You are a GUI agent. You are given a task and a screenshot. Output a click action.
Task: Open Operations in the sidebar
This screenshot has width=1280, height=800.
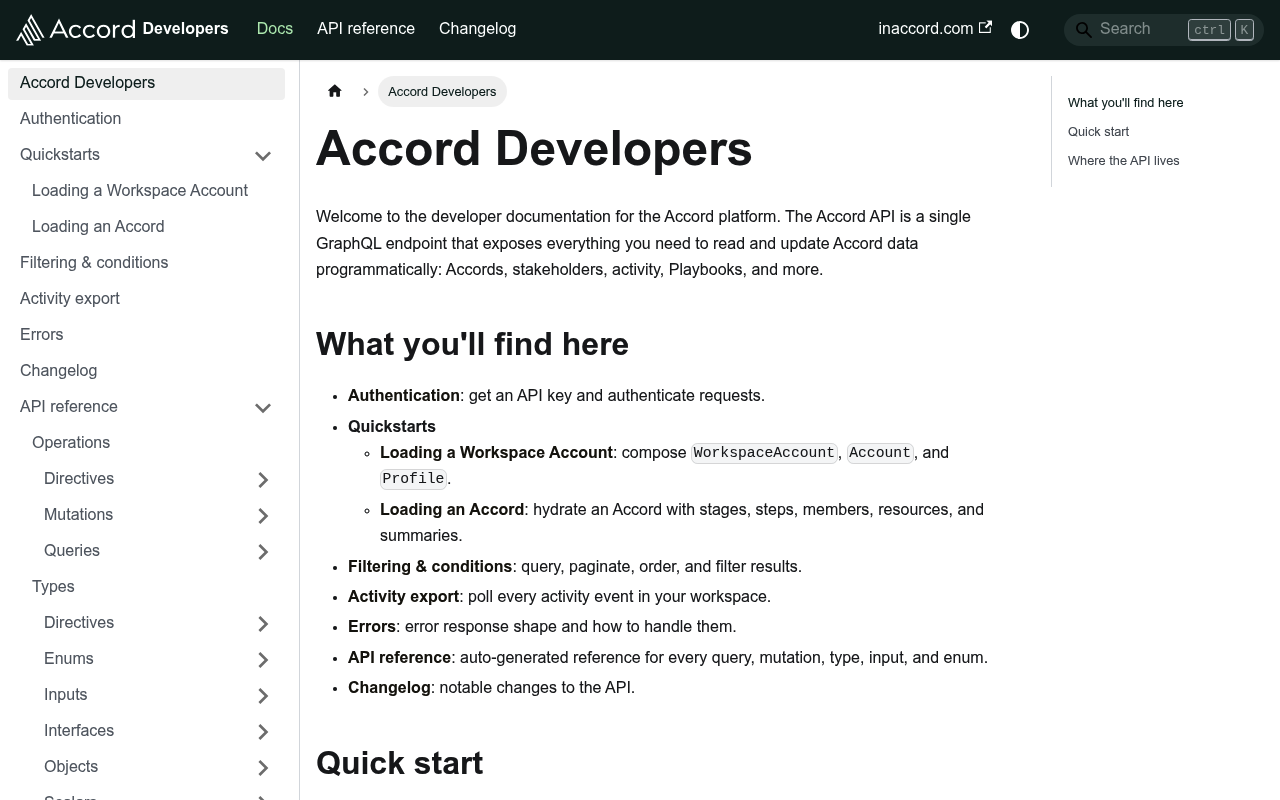click(x=152, y=443)
